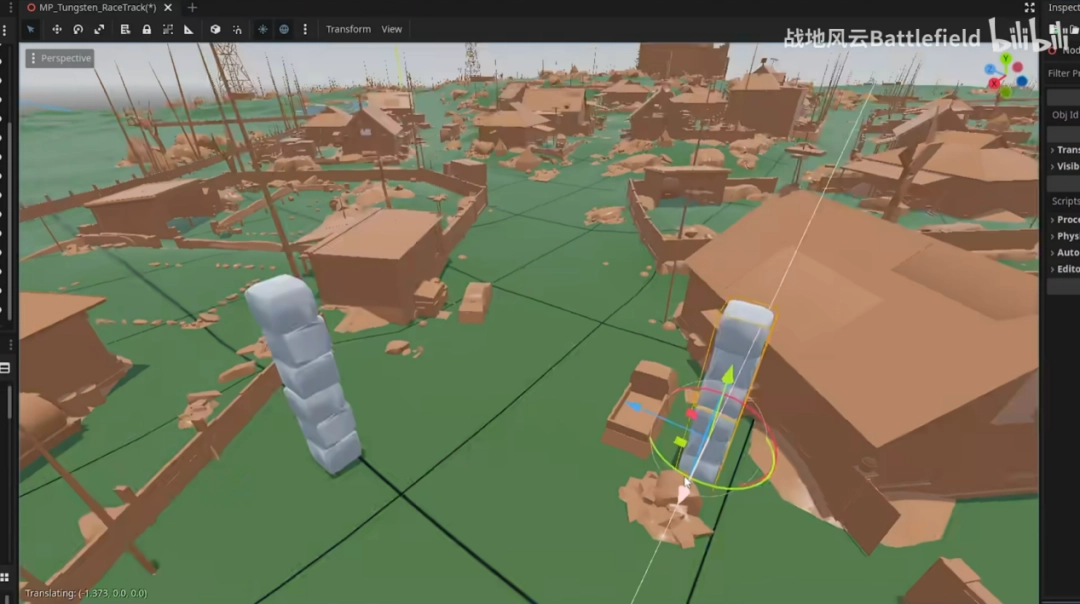This screenshot has height=604, width=1080.
Task: Open the Transform menu
Action: point(348,29)
